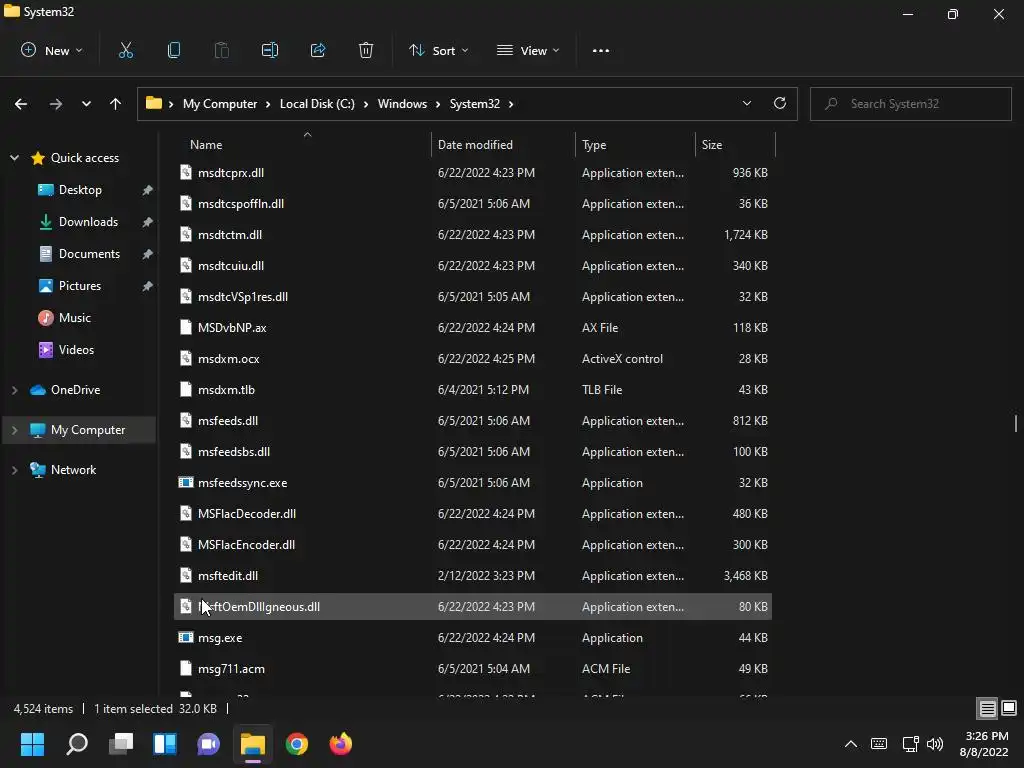
Task: Open network status in system tray
Action: tap(910, 744)
